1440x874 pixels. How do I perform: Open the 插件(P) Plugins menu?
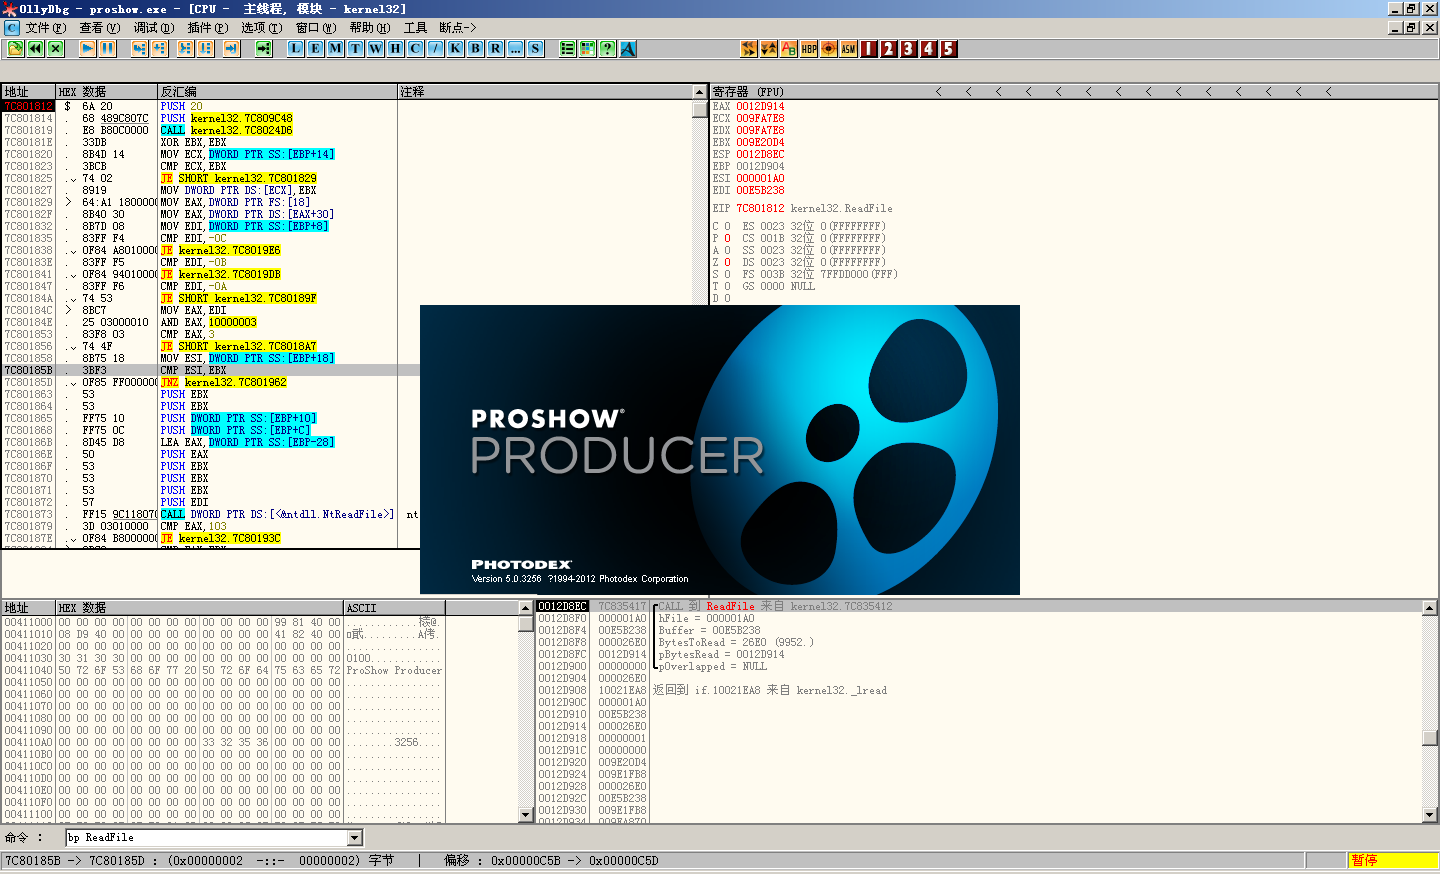[x=207, y=28]
